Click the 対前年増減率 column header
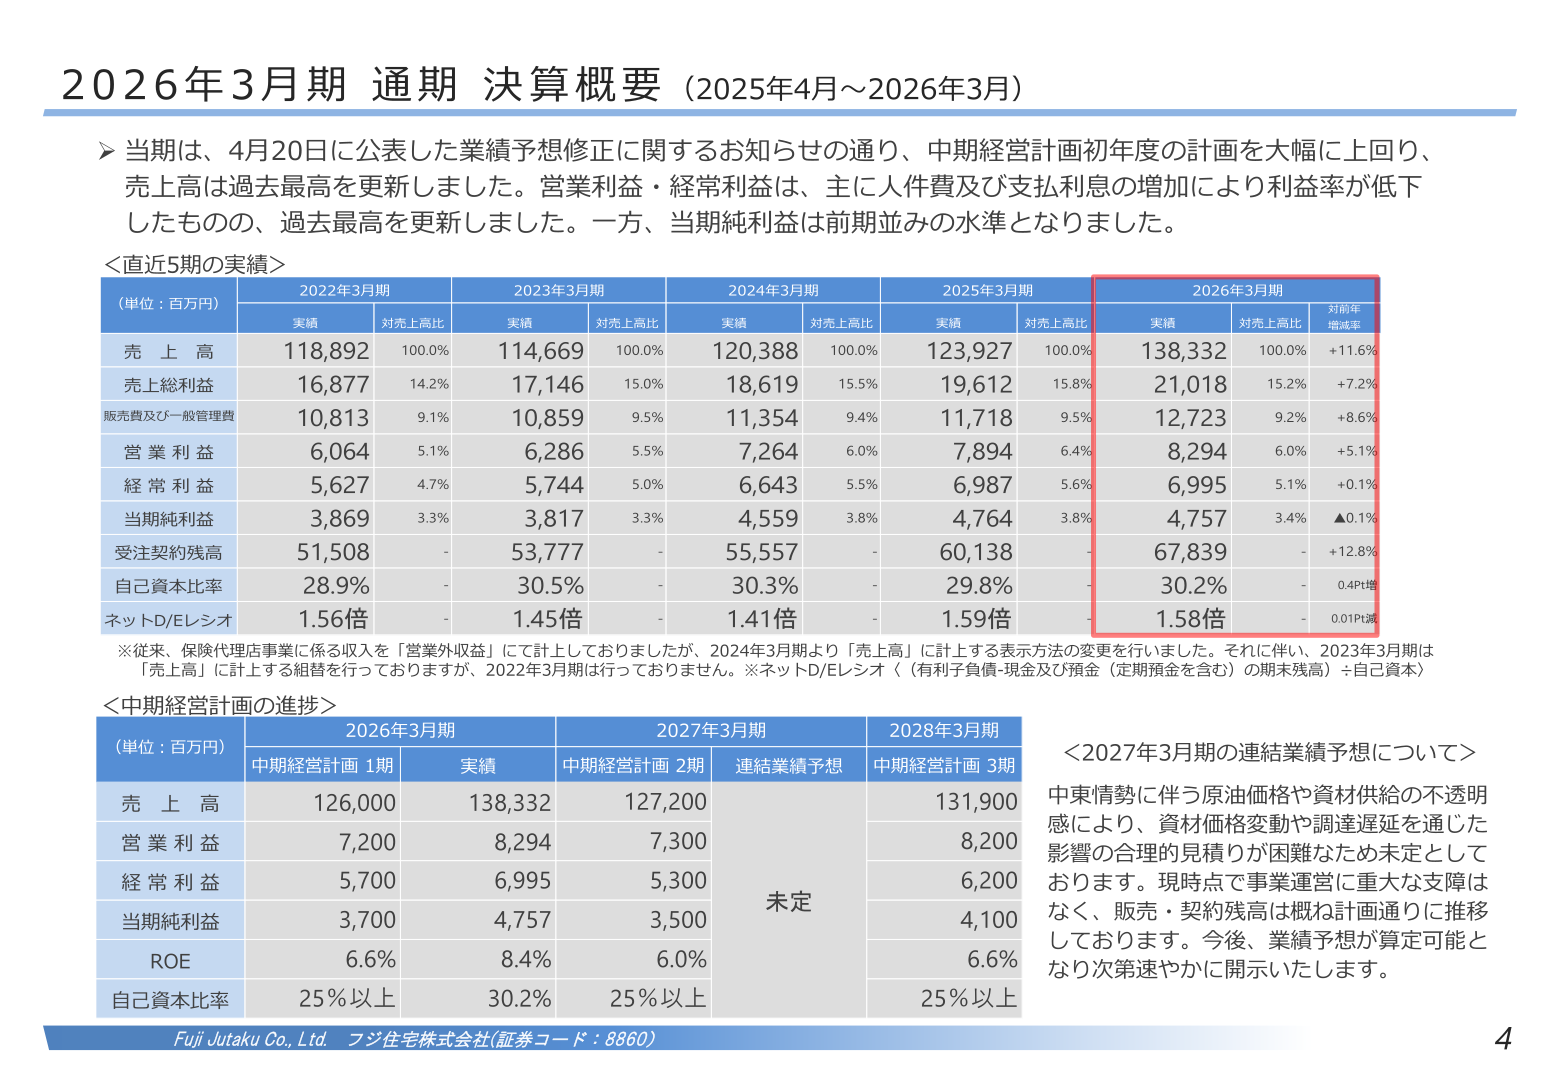Image resolution: width=1560 pixels, height=1080 pixels. click(1344, 317)
